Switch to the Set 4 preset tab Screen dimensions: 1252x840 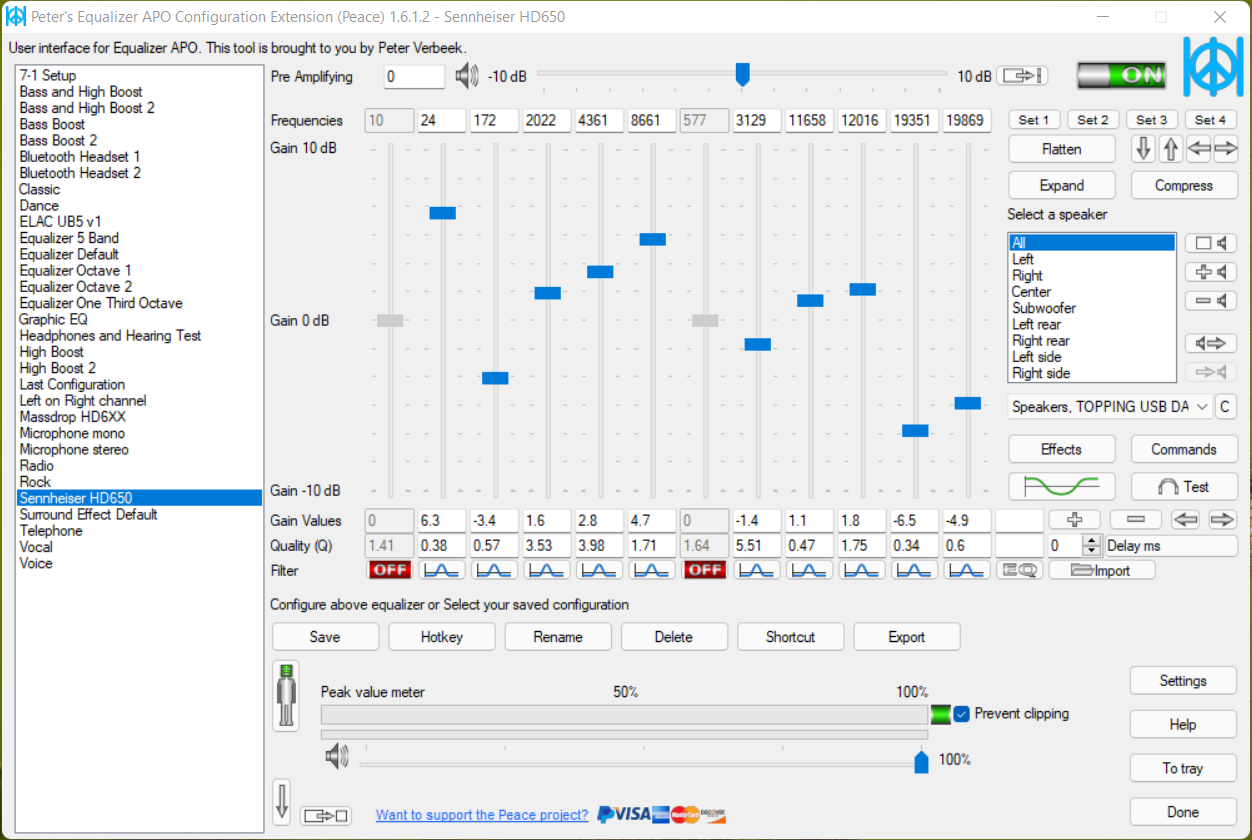click(x=1210, y=119)
